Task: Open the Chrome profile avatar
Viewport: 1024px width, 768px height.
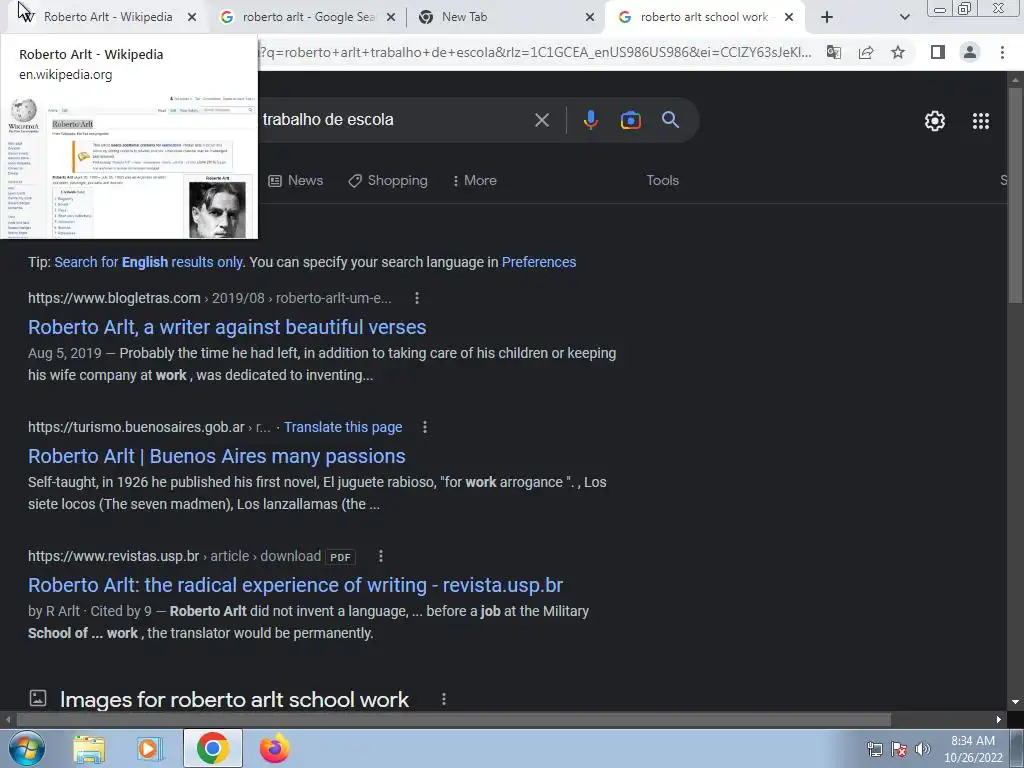Action: (970, 52)
